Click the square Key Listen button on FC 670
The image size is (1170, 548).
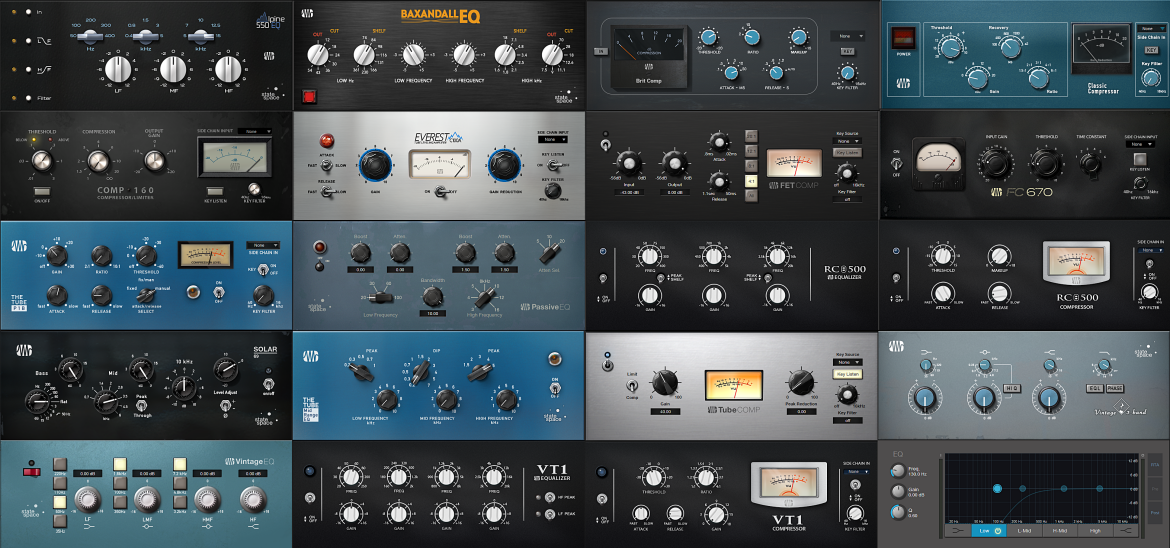pyautogui.click(x=1139, y=158)
